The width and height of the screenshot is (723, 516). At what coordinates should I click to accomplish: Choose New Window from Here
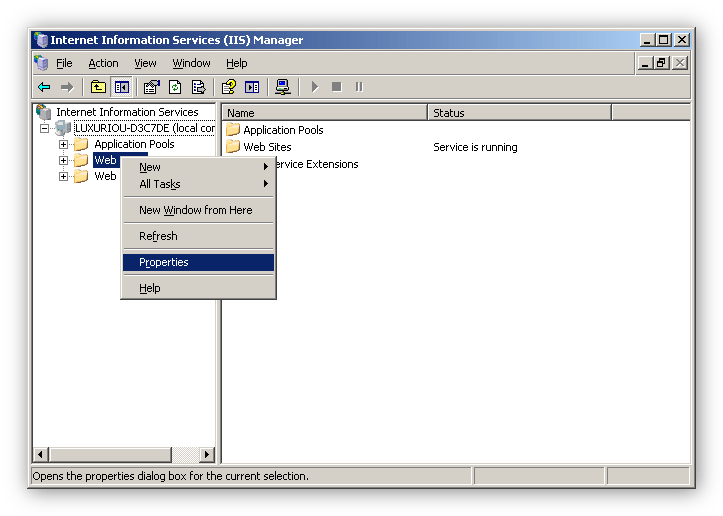click(x=198, y=210)
